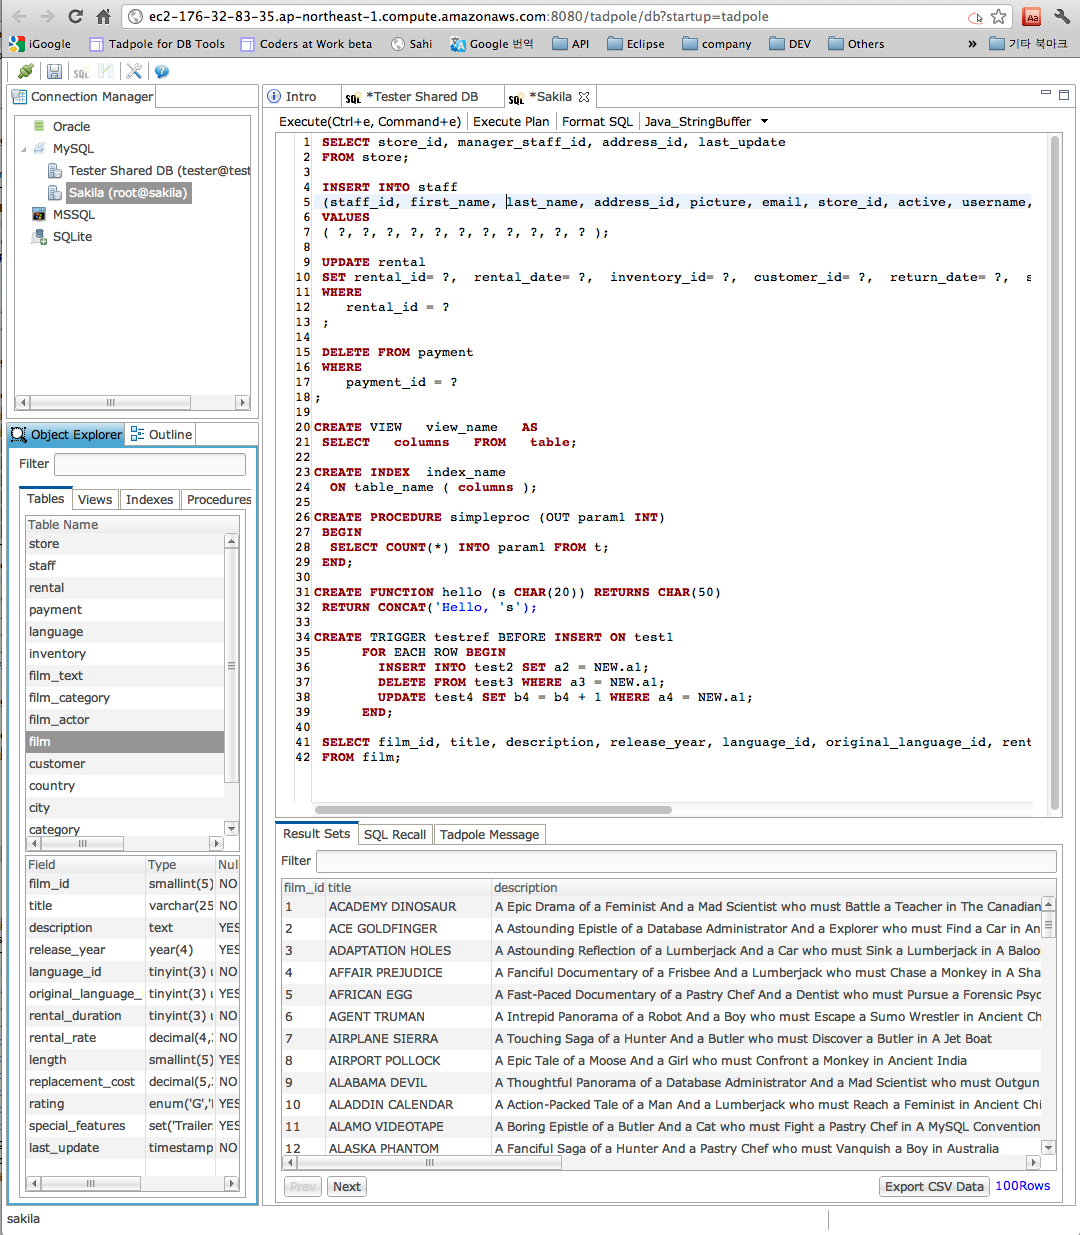Collapse the MySQL connection tree node
The height and width of the screenshot is (1235, 1080).
[24, 149]
